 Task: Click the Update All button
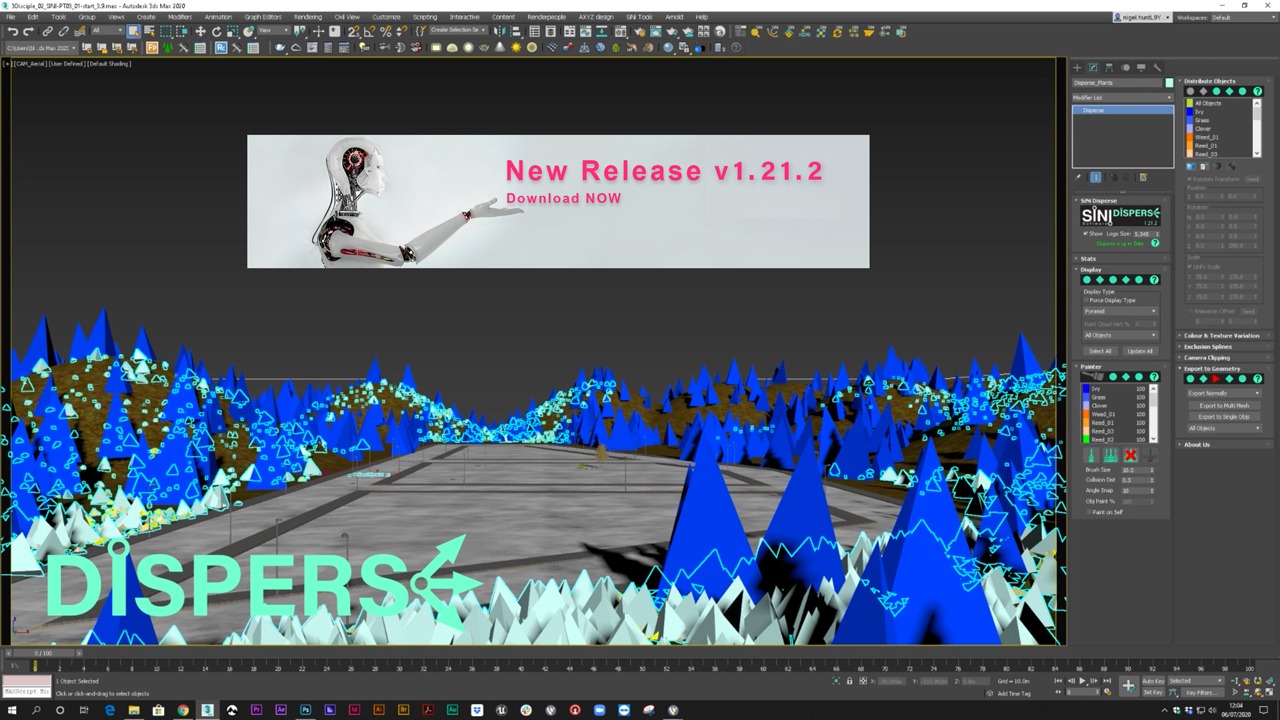pos(1139,351)
